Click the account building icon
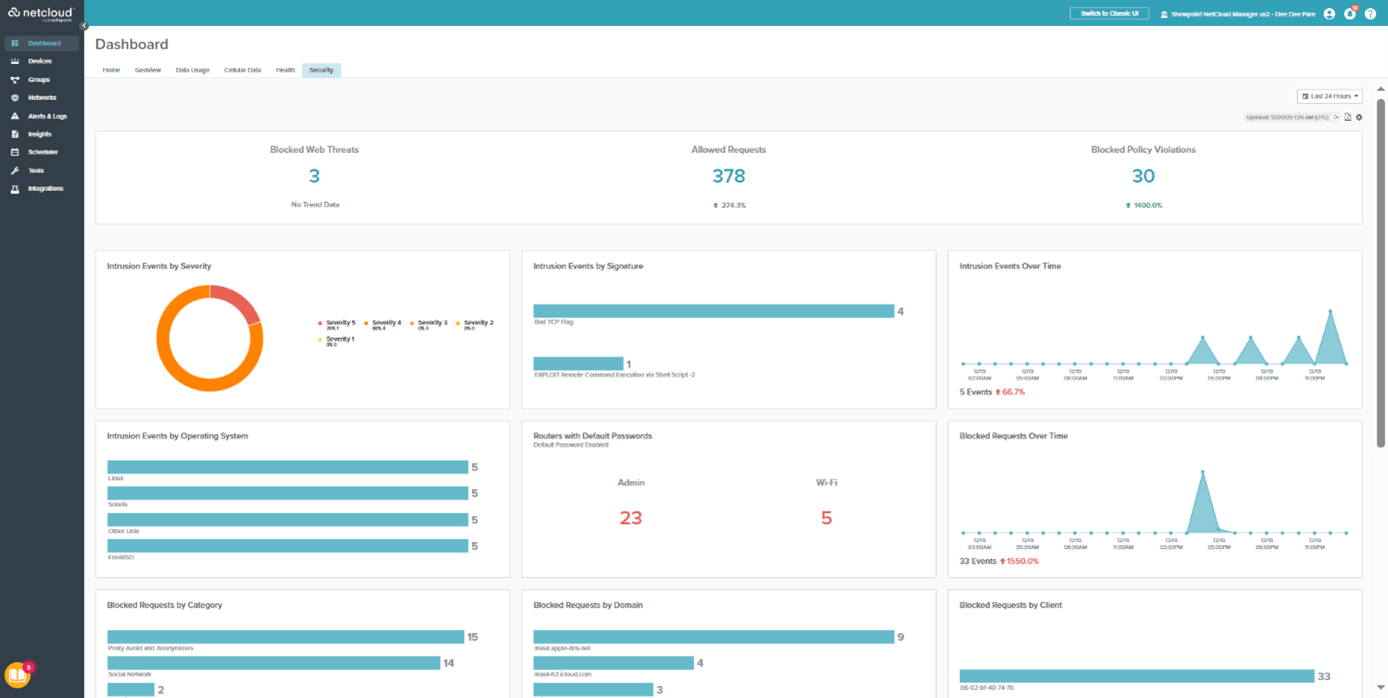 tap(1164, 14)
